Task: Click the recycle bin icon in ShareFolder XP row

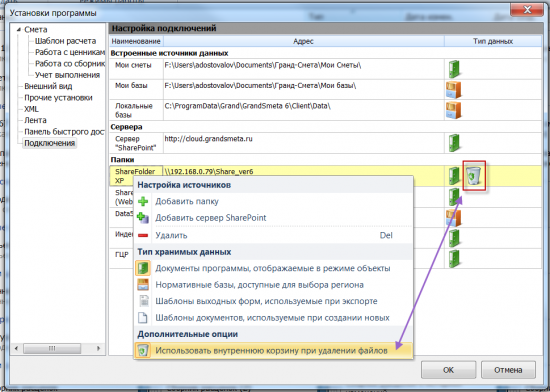Action: (474, 176)
